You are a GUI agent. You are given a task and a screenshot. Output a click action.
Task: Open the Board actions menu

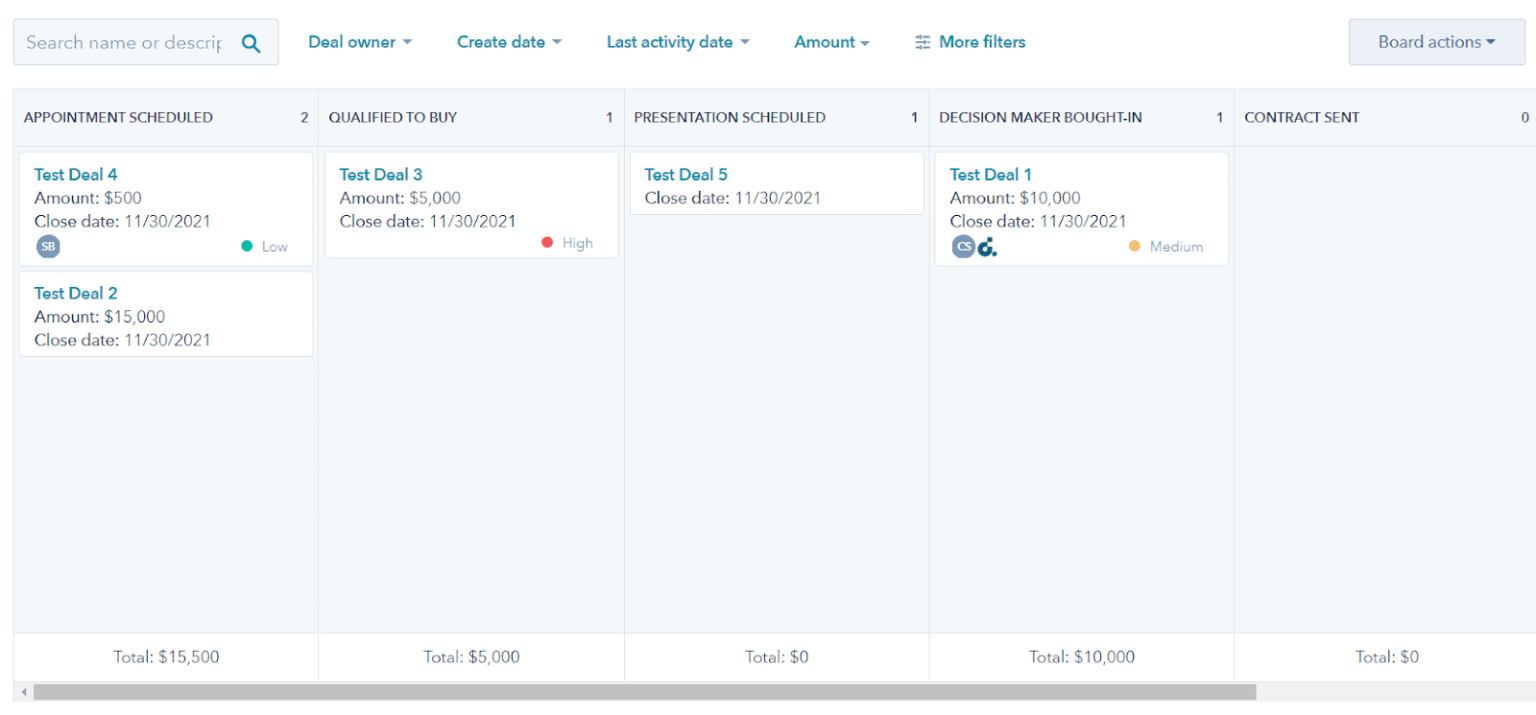tap(1436, 41)
